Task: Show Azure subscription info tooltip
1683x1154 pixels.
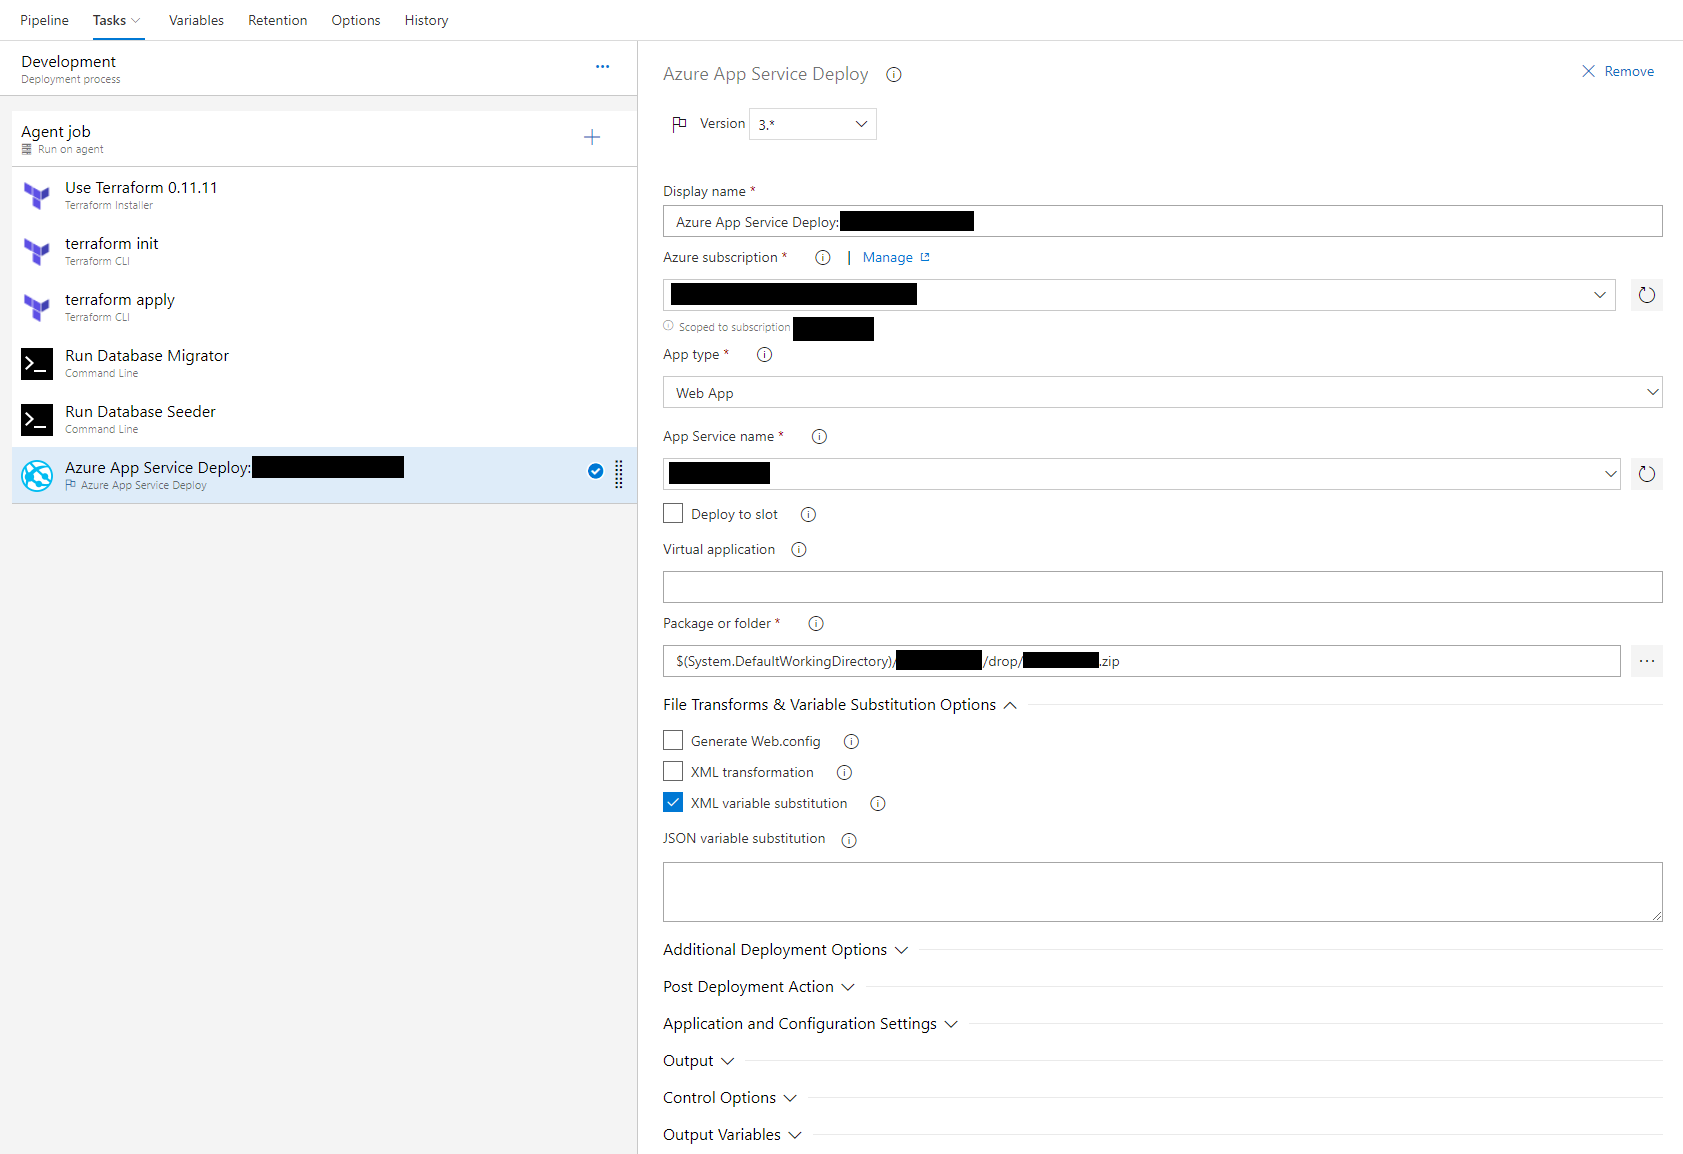Action: point(823,258)
